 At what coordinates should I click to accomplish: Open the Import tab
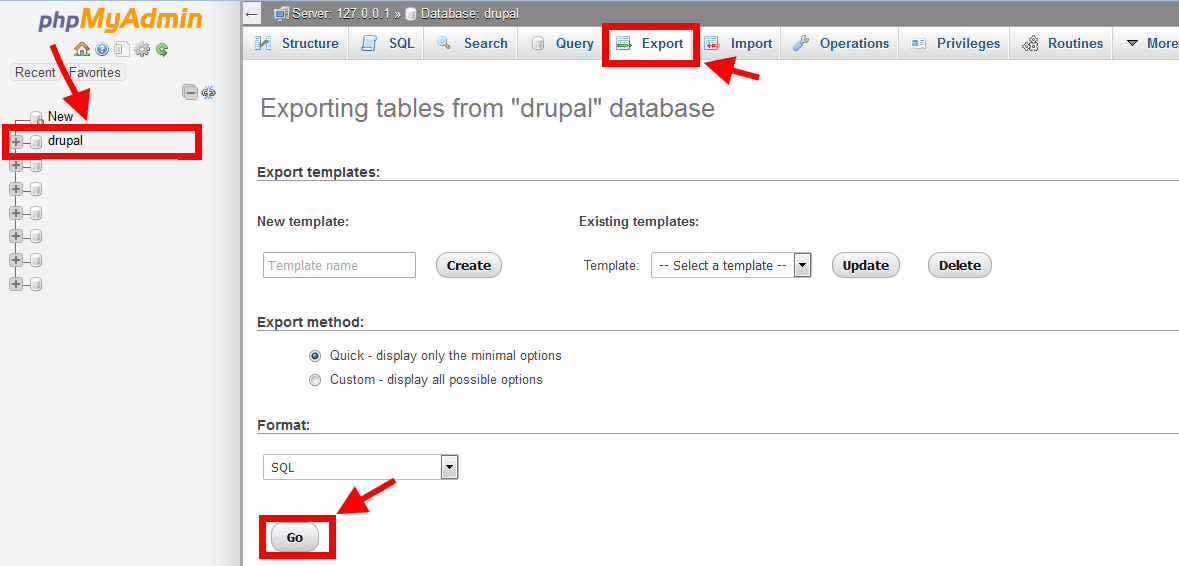coord(737,43)
